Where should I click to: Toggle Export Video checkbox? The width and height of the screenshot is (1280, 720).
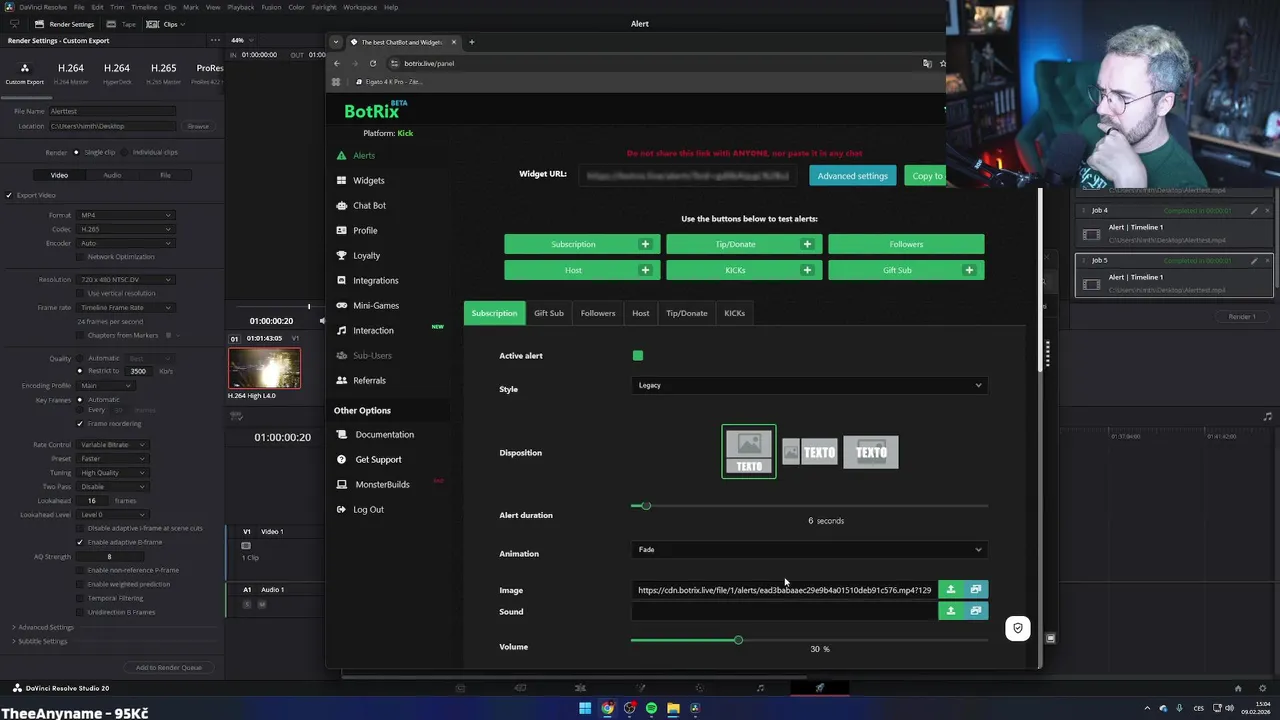click(x=9, y=195)
